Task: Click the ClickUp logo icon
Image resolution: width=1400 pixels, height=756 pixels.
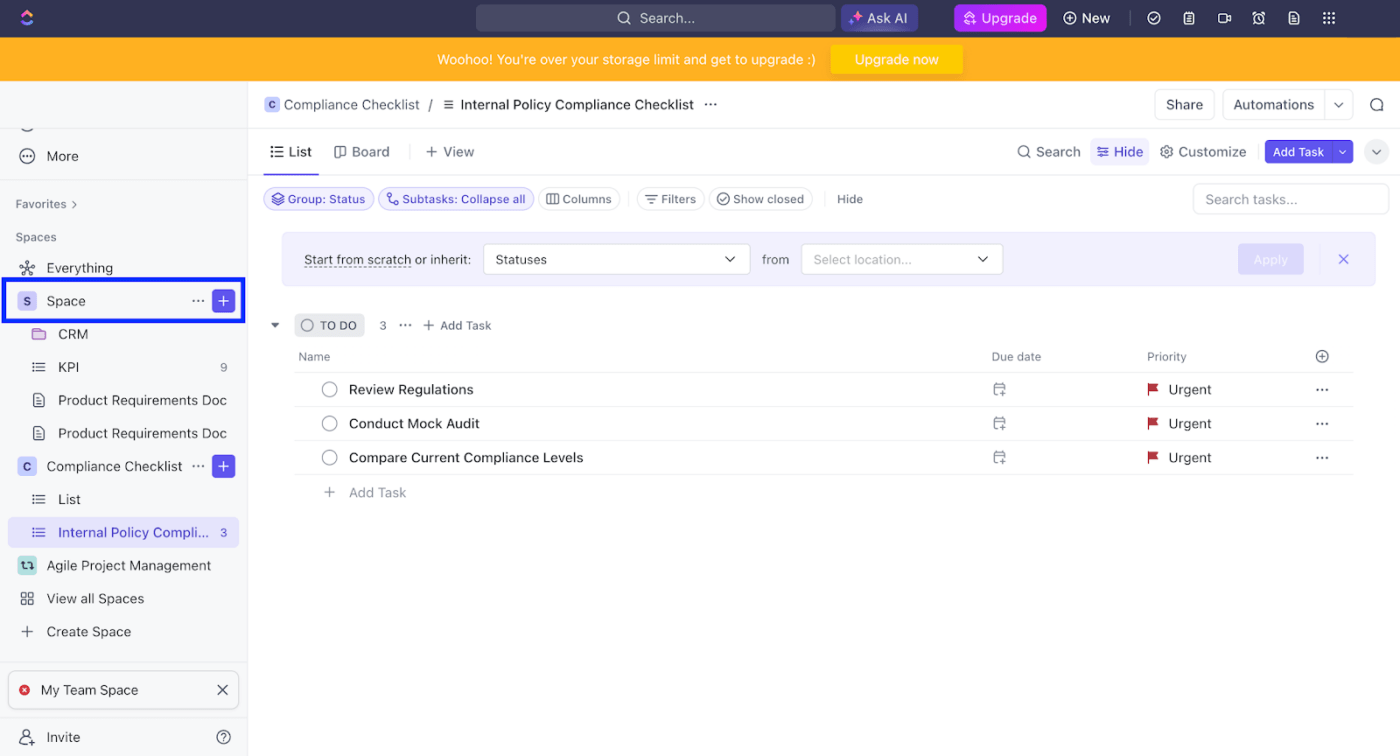Action: (x=27, y=18)
